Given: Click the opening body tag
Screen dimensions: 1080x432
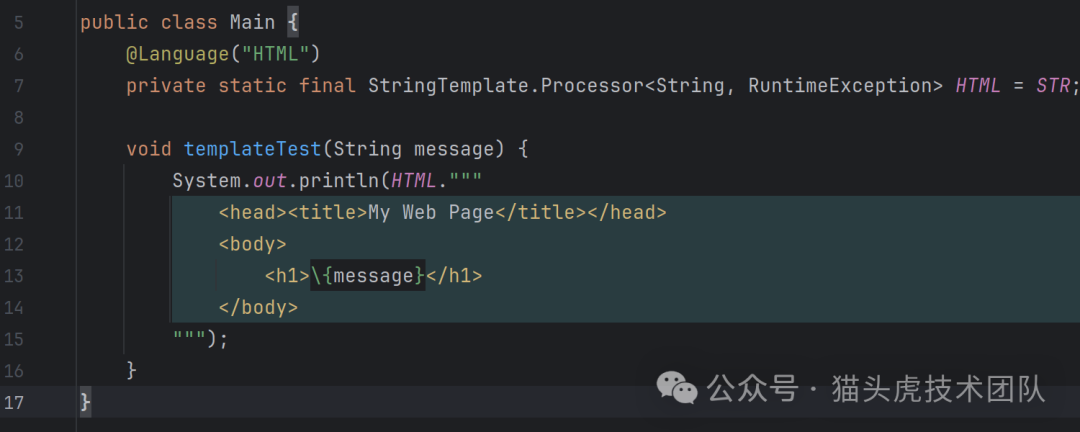Looking at the screenshot, I should (x=252, y=244).
